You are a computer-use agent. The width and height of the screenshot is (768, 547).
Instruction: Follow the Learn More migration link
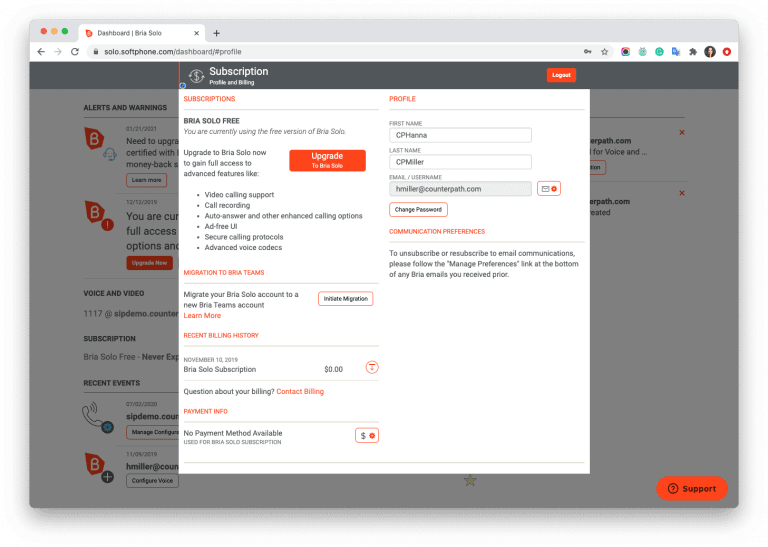click(x=202, y=316)
